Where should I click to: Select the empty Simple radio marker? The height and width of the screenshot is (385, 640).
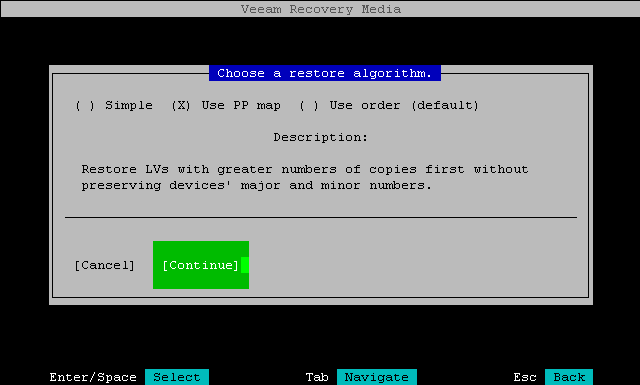85,105
